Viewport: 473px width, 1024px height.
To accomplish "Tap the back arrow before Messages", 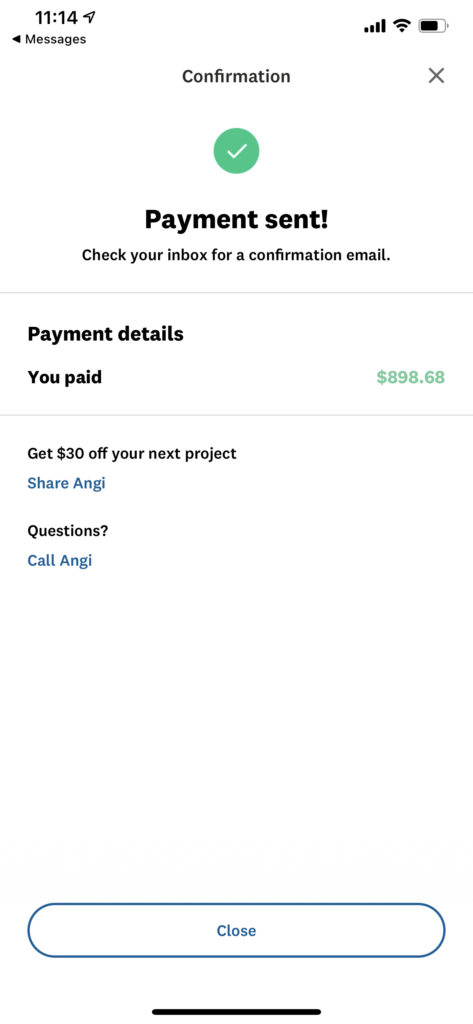I will coord(16,39).
